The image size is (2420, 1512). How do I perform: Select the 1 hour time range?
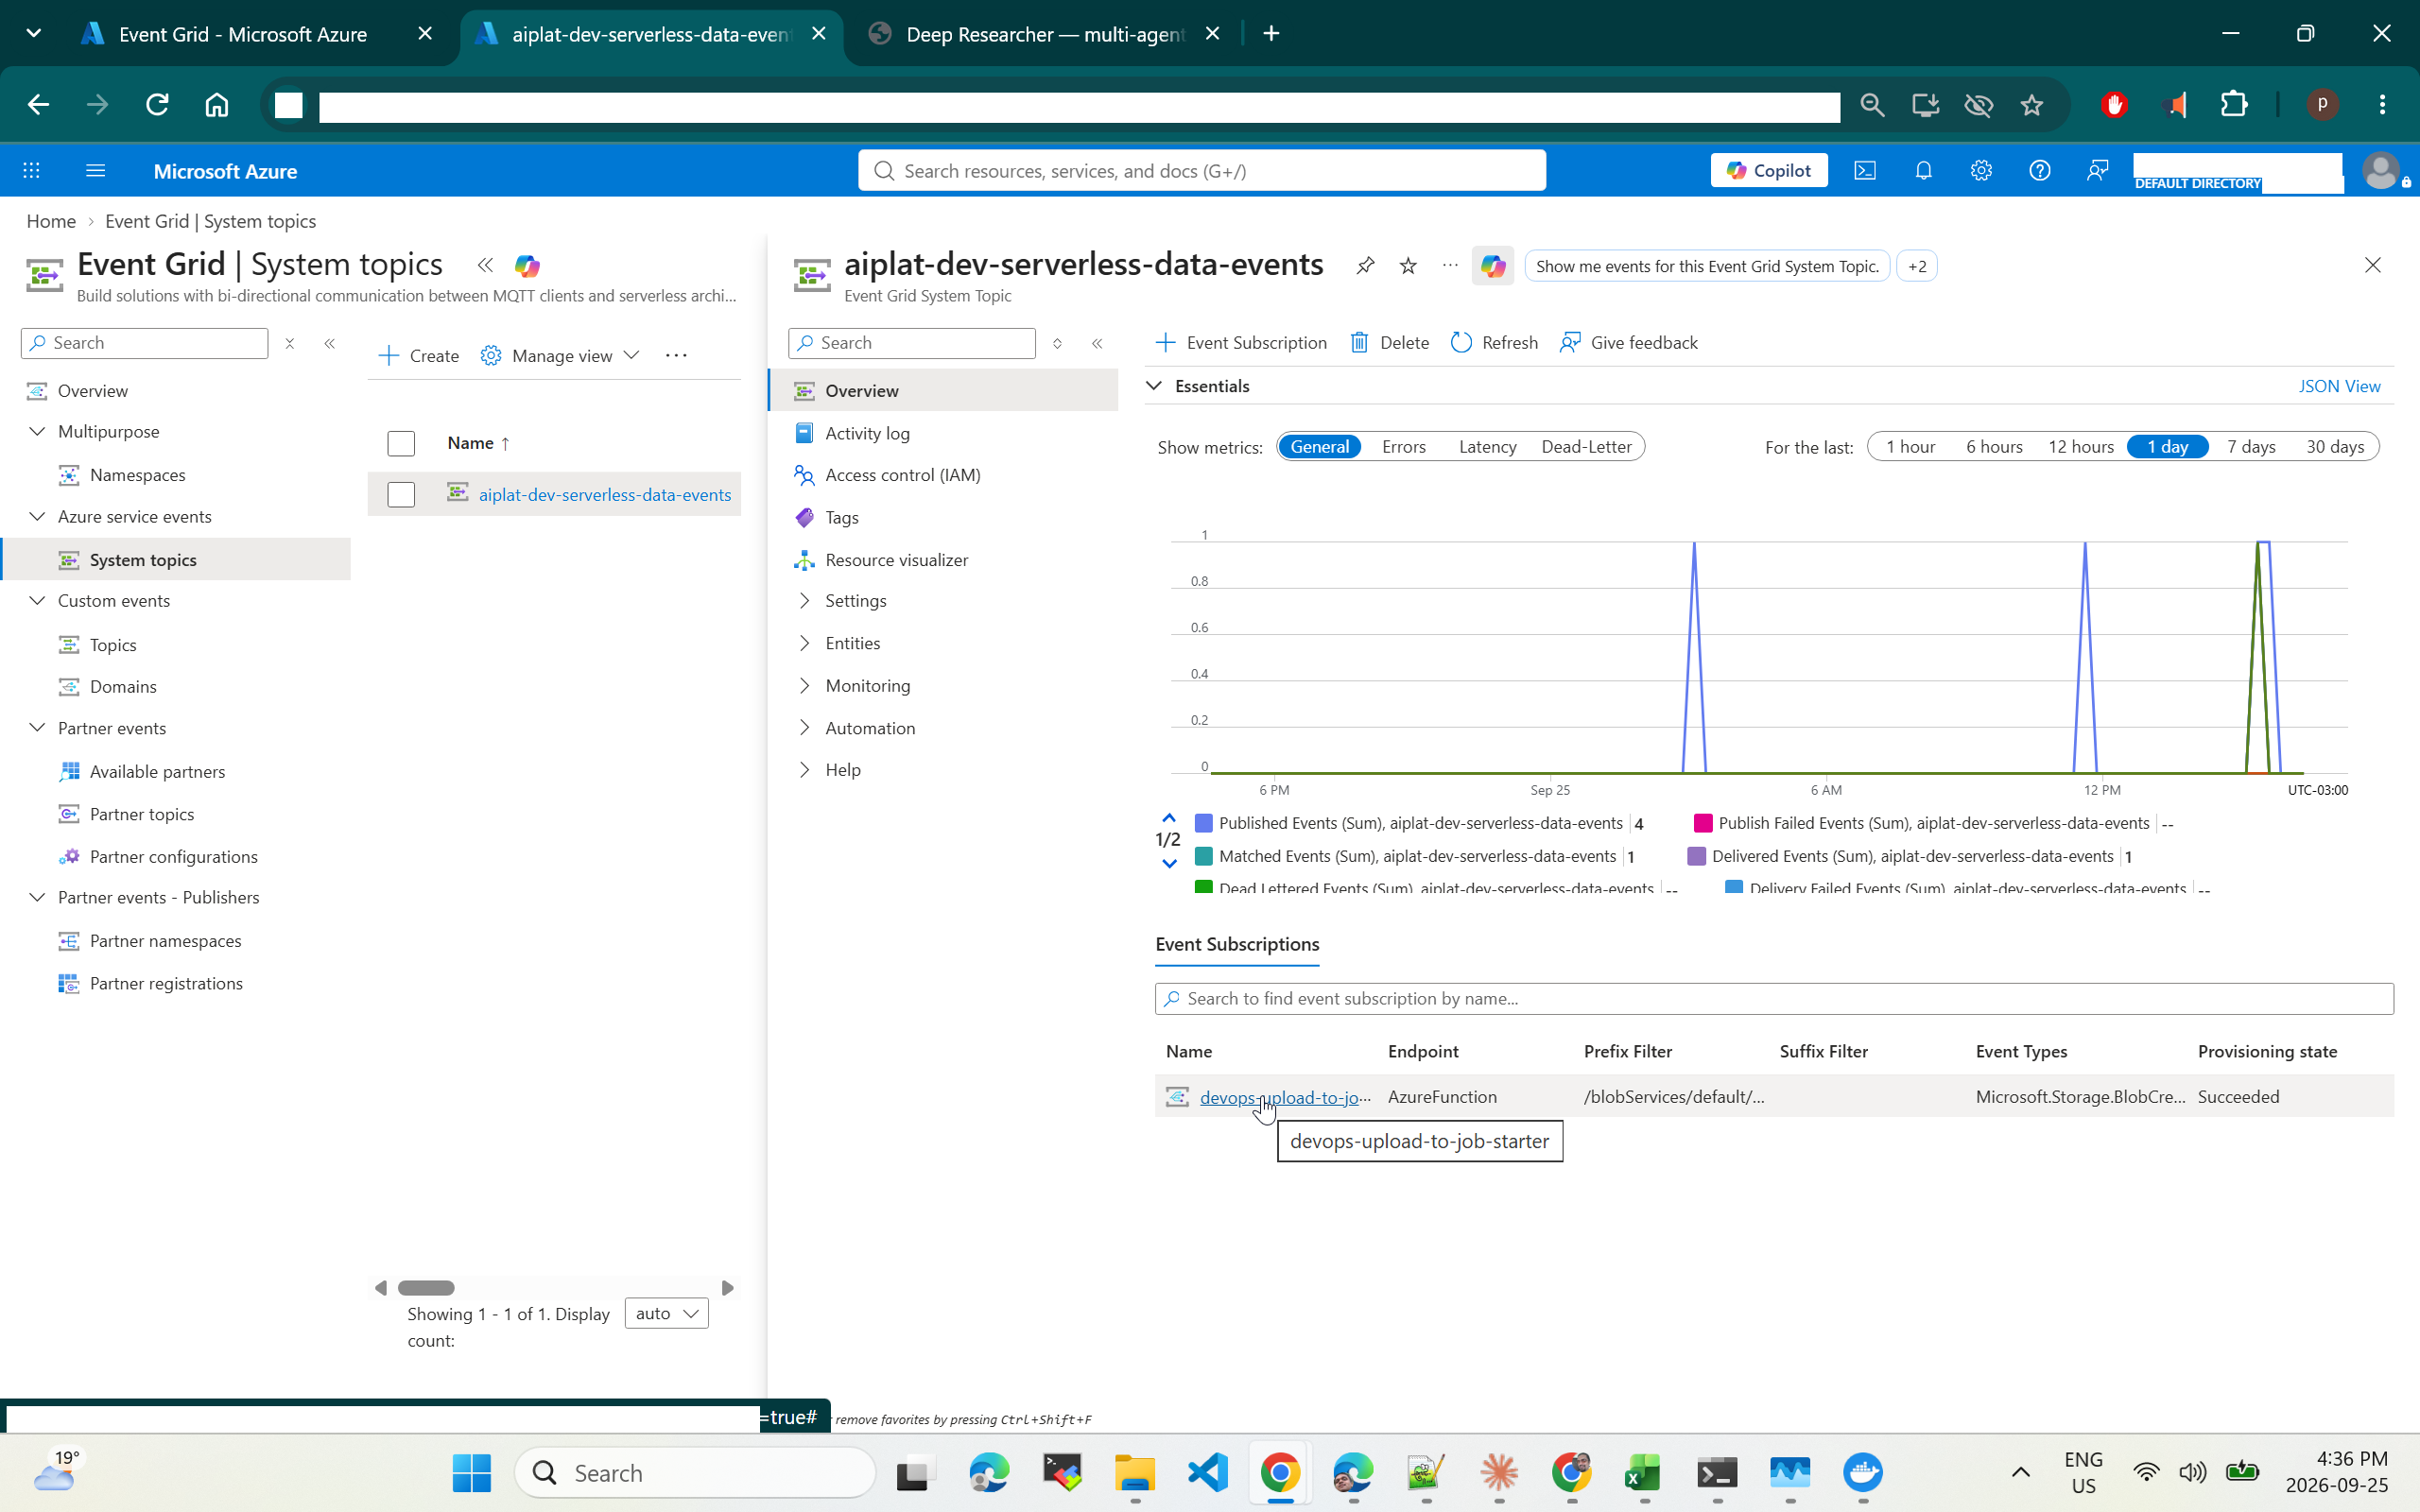click(1910, 447)
